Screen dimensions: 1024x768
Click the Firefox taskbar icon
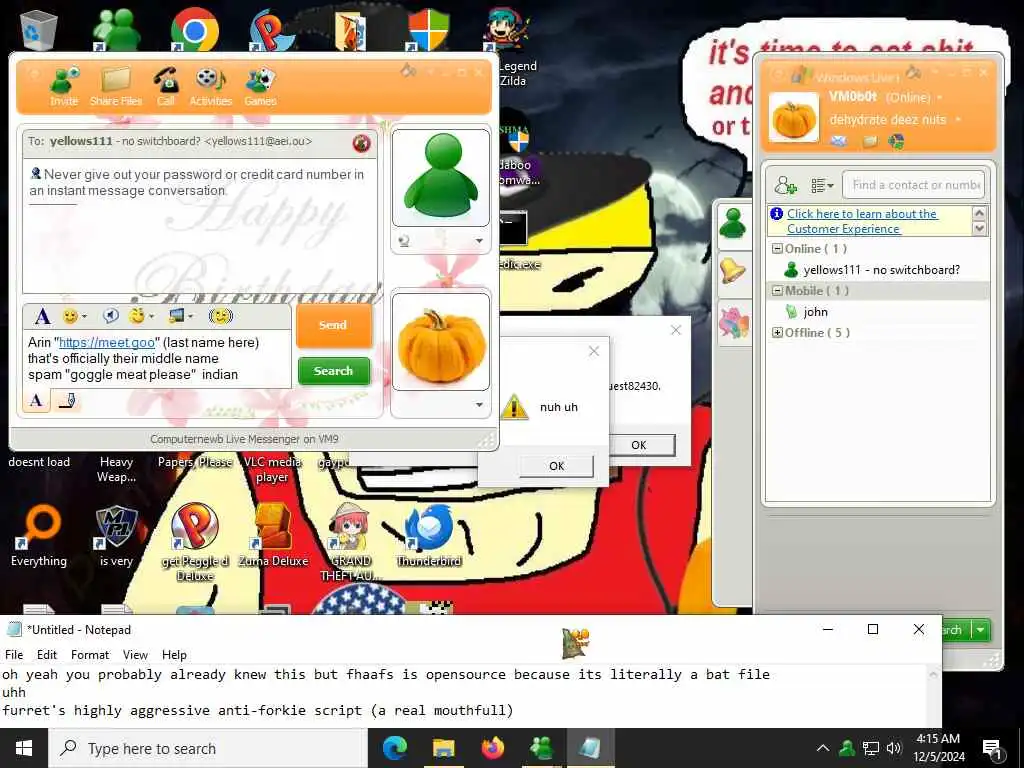[492, 748]
